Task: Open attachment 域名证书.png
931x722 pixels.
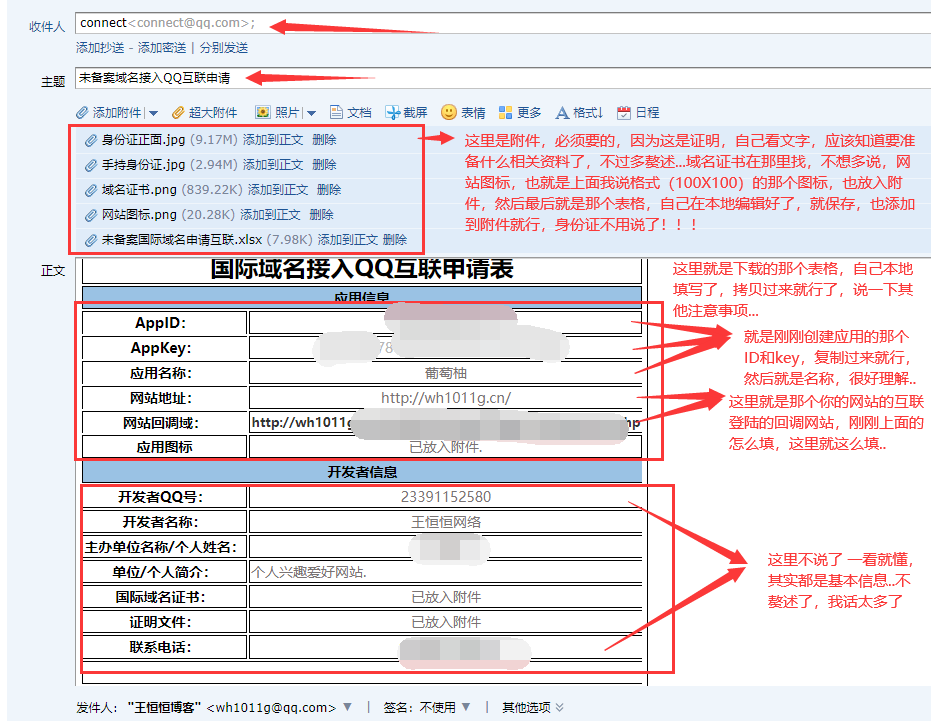Action: pyautogui.click(x=139, y=190)
